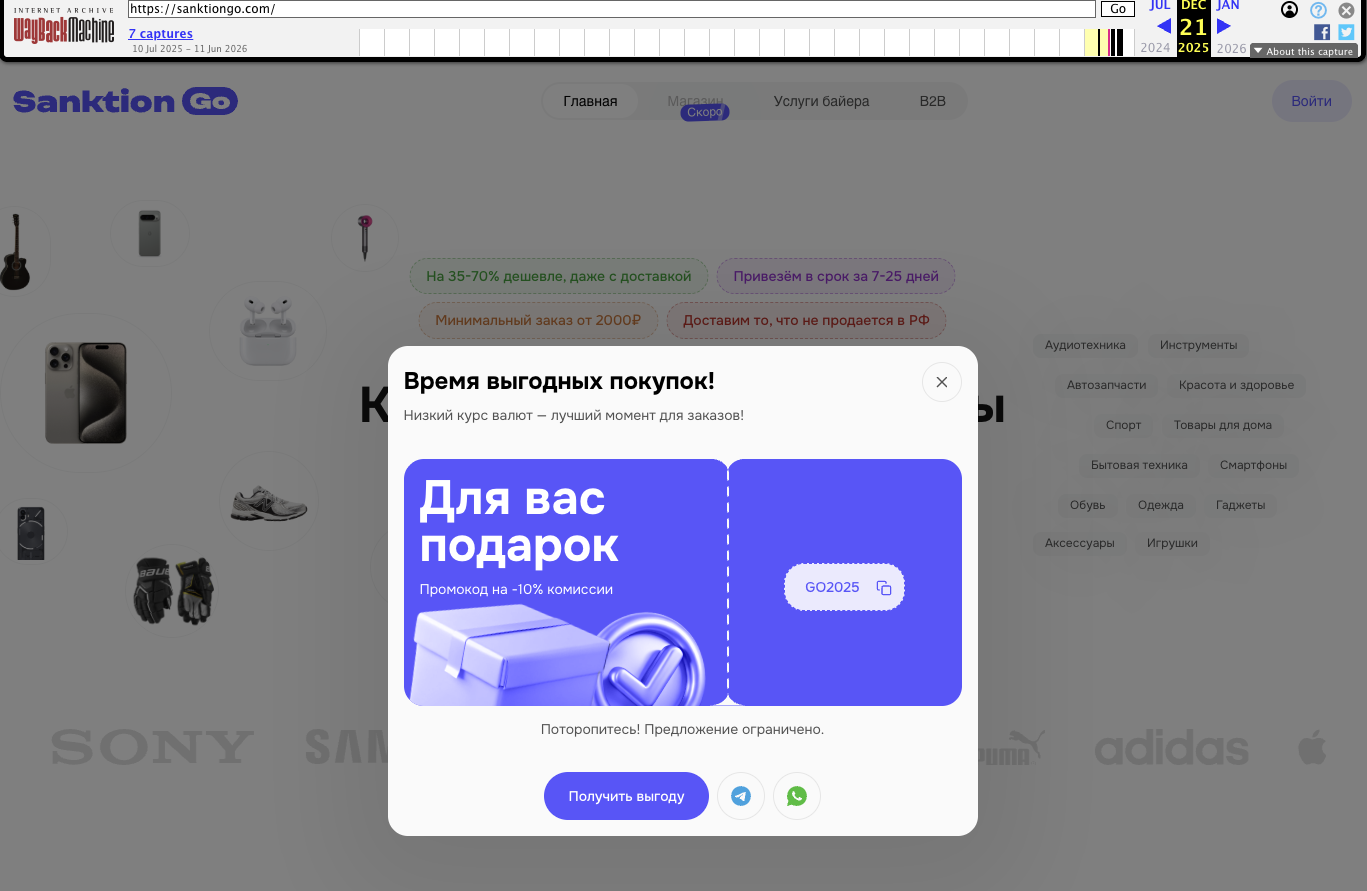The width and height of the screenshot is (1367, 891).
Task: Select the Одежда category chip
Action: pyautogui.click(x=1160, y=505)
